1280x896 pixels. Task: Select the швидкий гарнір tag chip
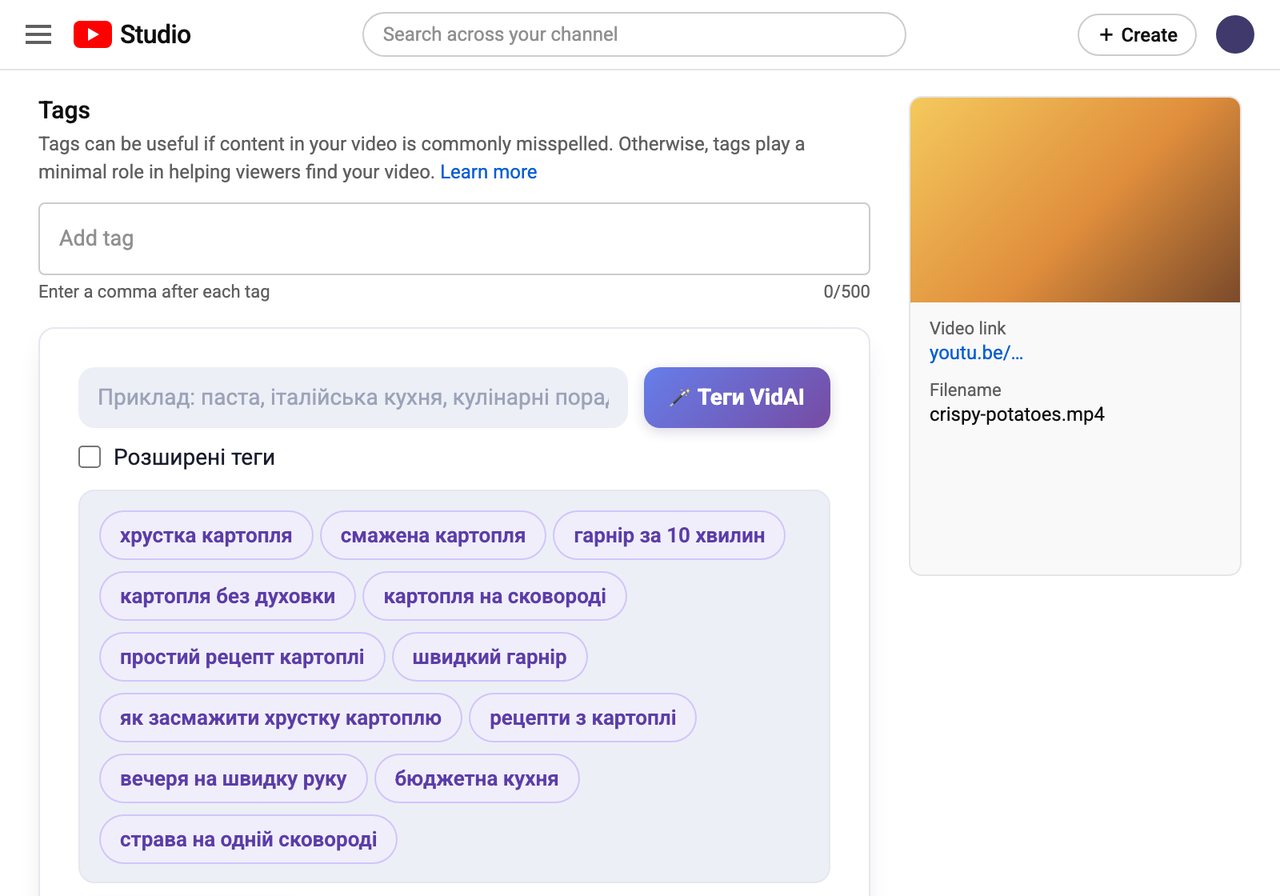click(489, 658)
